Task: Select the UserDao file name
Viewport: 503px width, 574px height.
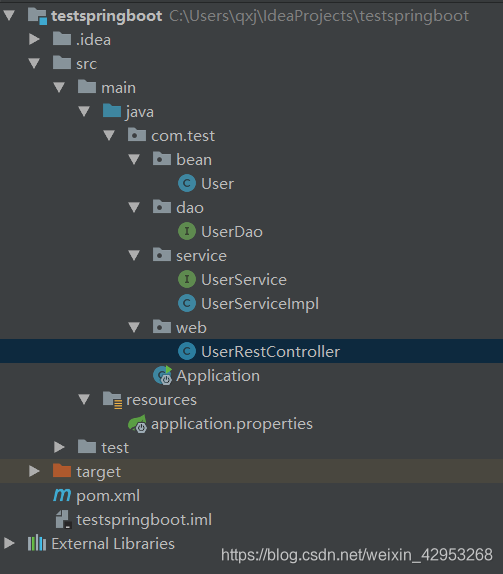Action: [232, 231]
